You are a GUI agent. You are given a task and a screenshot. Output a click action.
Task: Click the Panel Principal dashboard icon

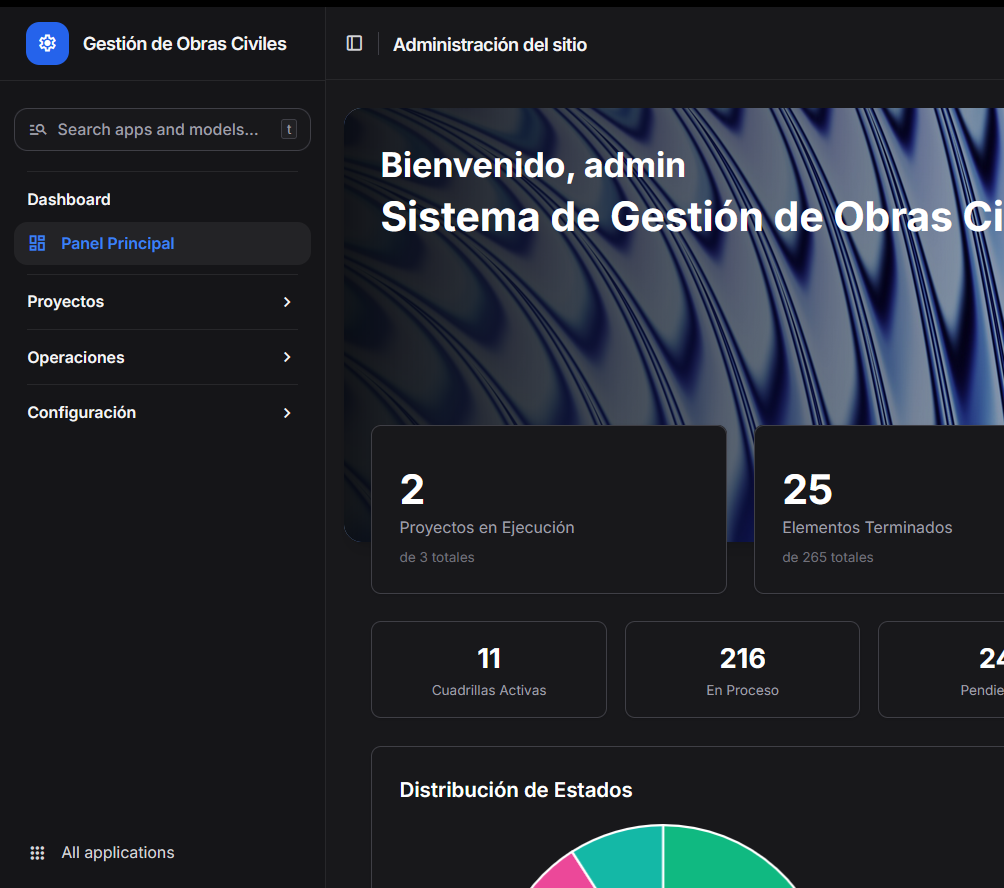coord(38,243)
